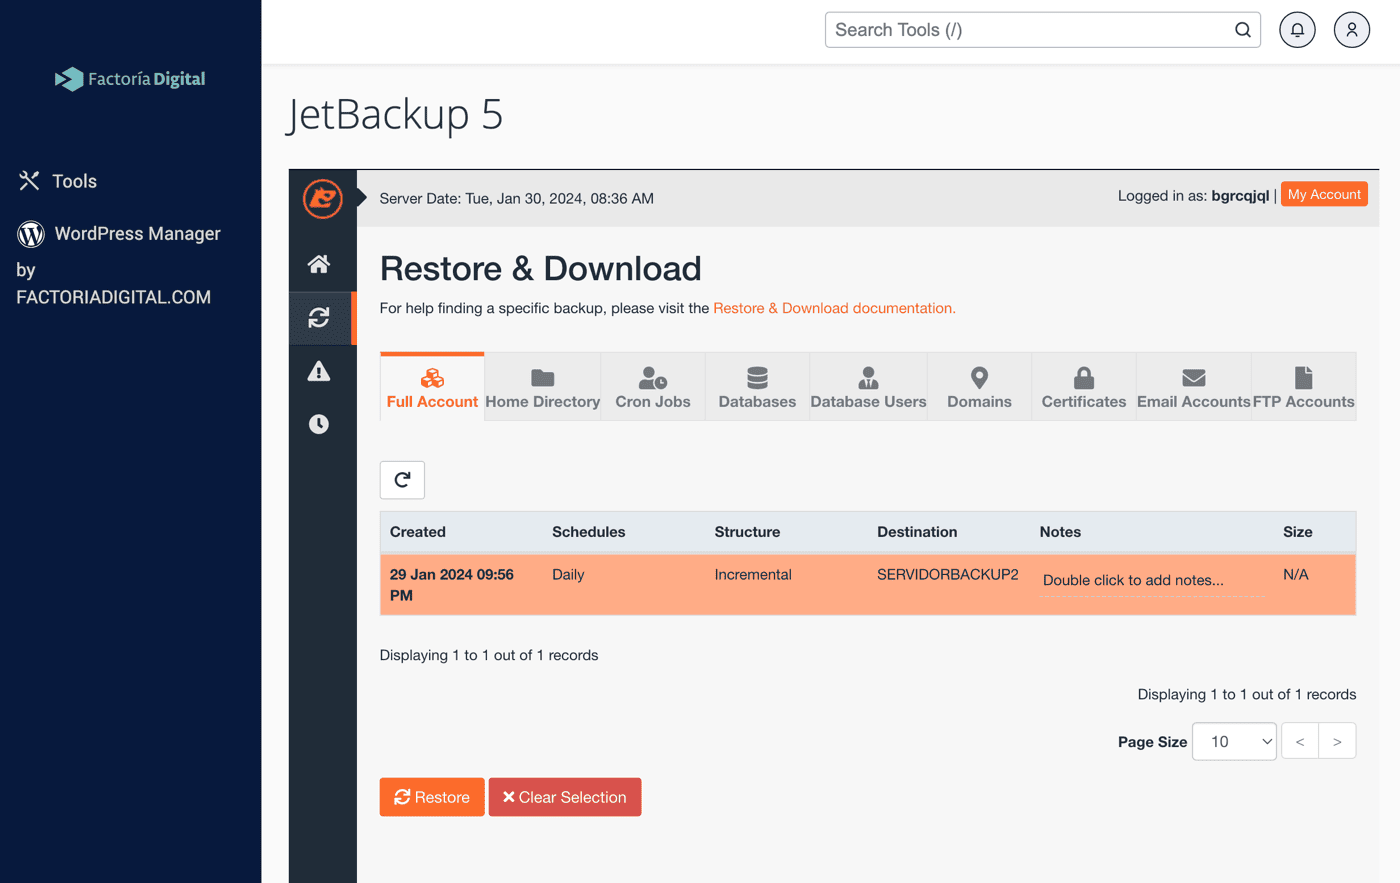Switch to the Cron Jobs tab
The image size is (1400, 883).
653,387
